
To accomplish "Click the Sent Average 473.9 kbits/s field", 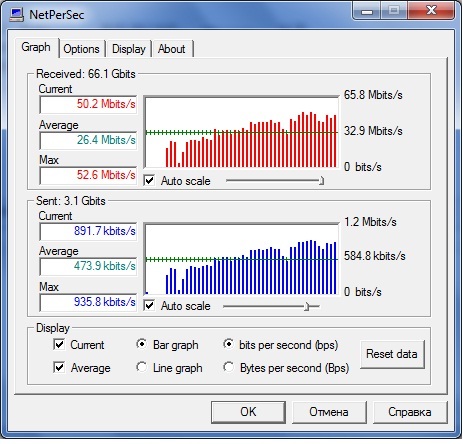I will click(x=88, y=266).
